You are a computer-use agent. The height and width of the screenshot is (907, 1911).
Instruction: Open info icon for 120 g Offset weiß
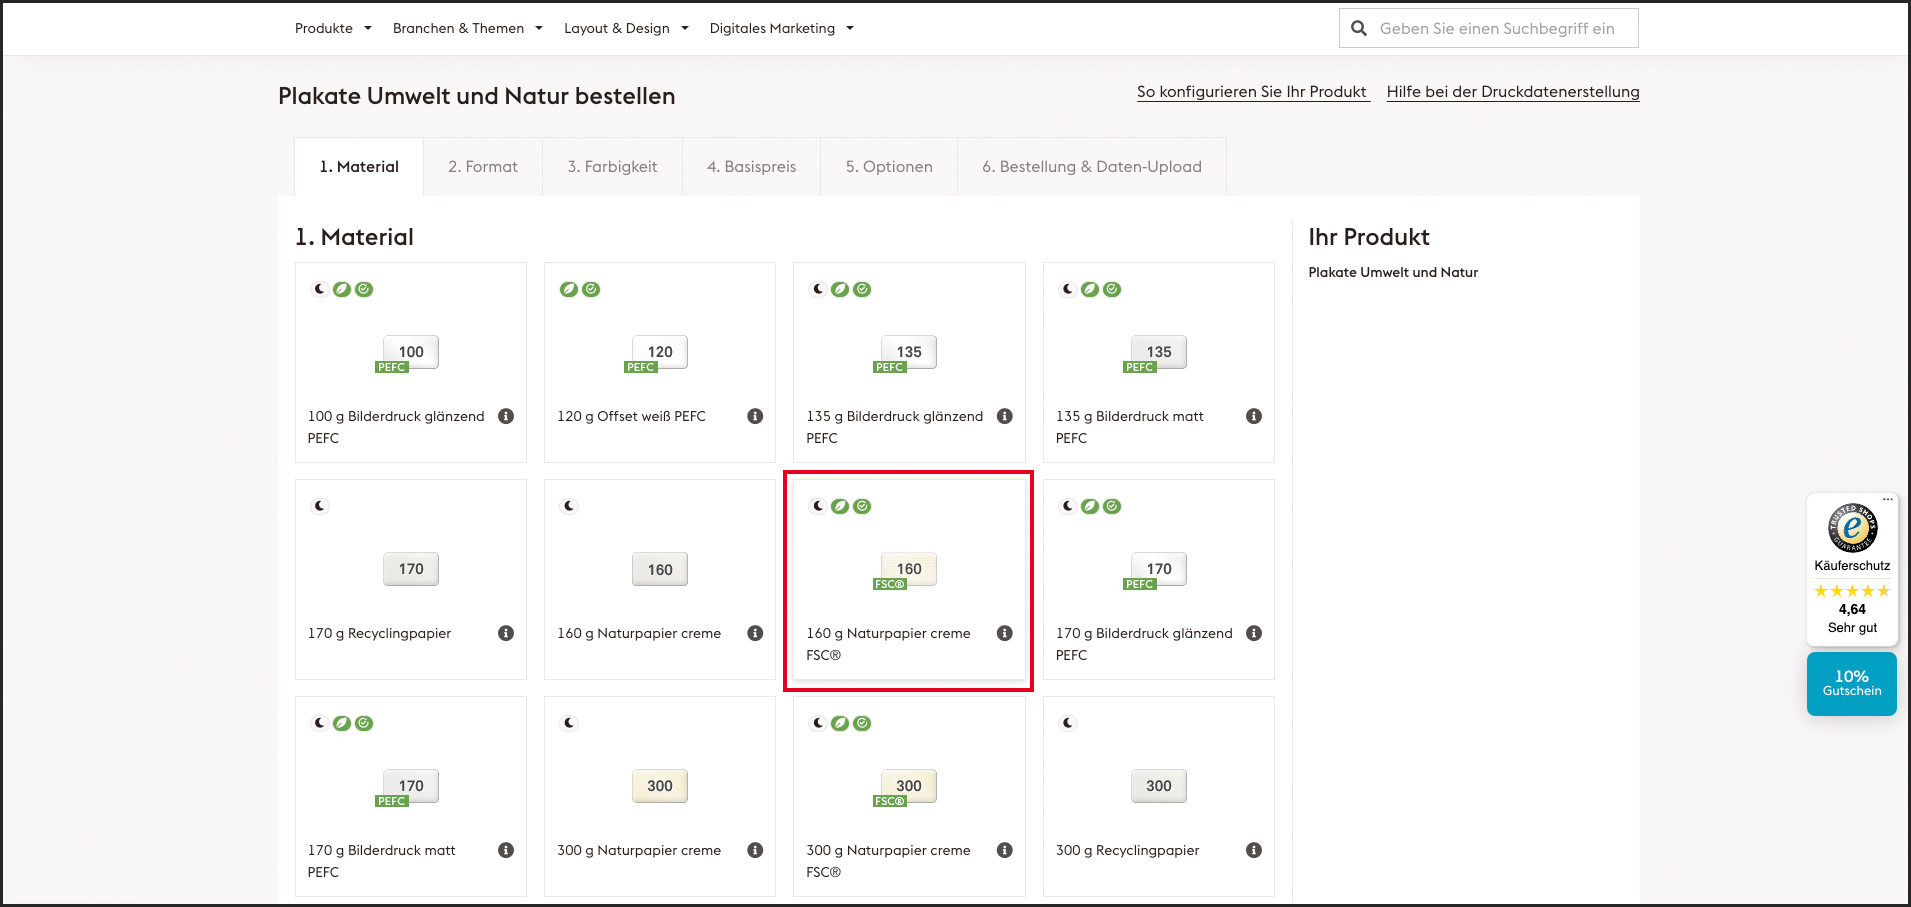(x=755, y=416)
